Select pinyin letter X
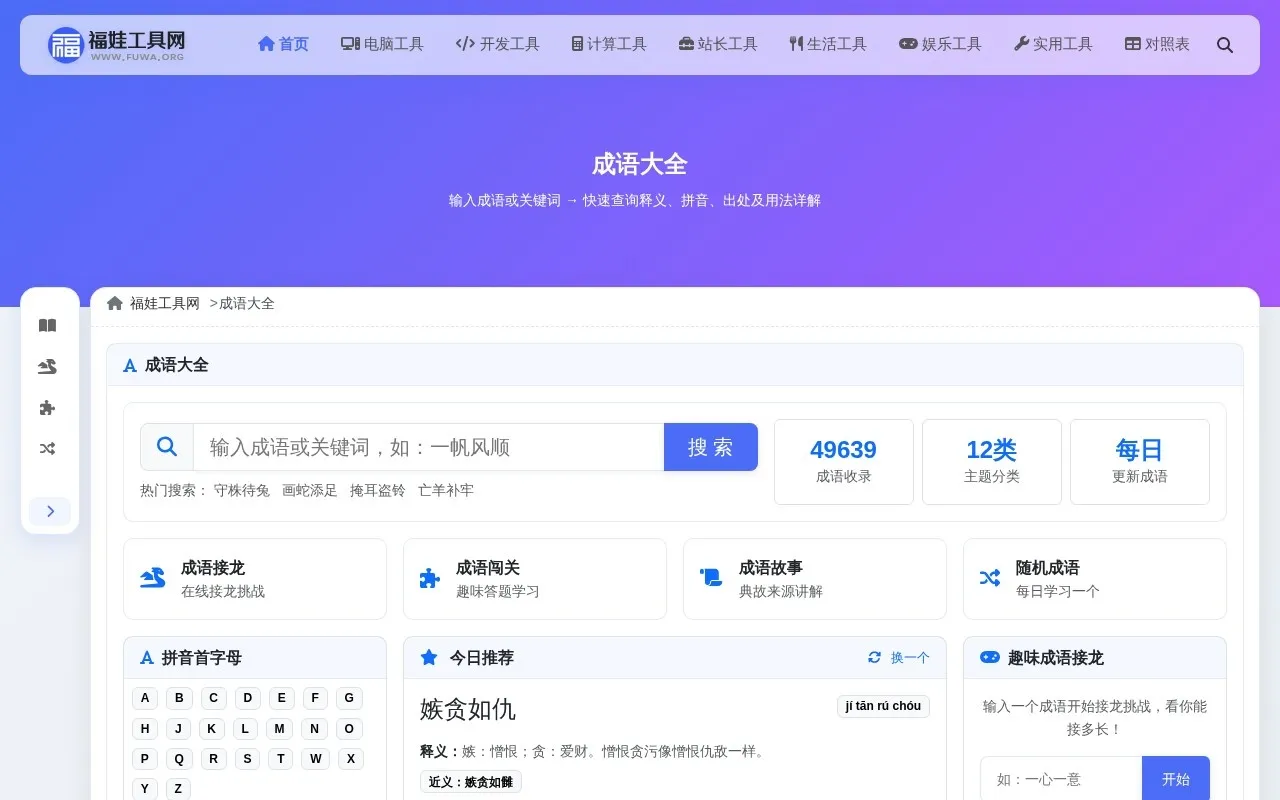This screenshot has width=1280, height=800. coord(351,759)
